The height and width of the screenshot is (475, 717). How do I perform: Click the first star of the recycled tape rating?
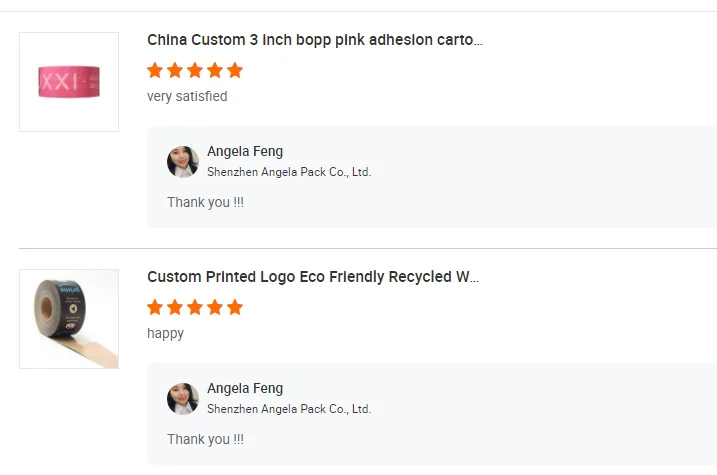coord(155,307)
